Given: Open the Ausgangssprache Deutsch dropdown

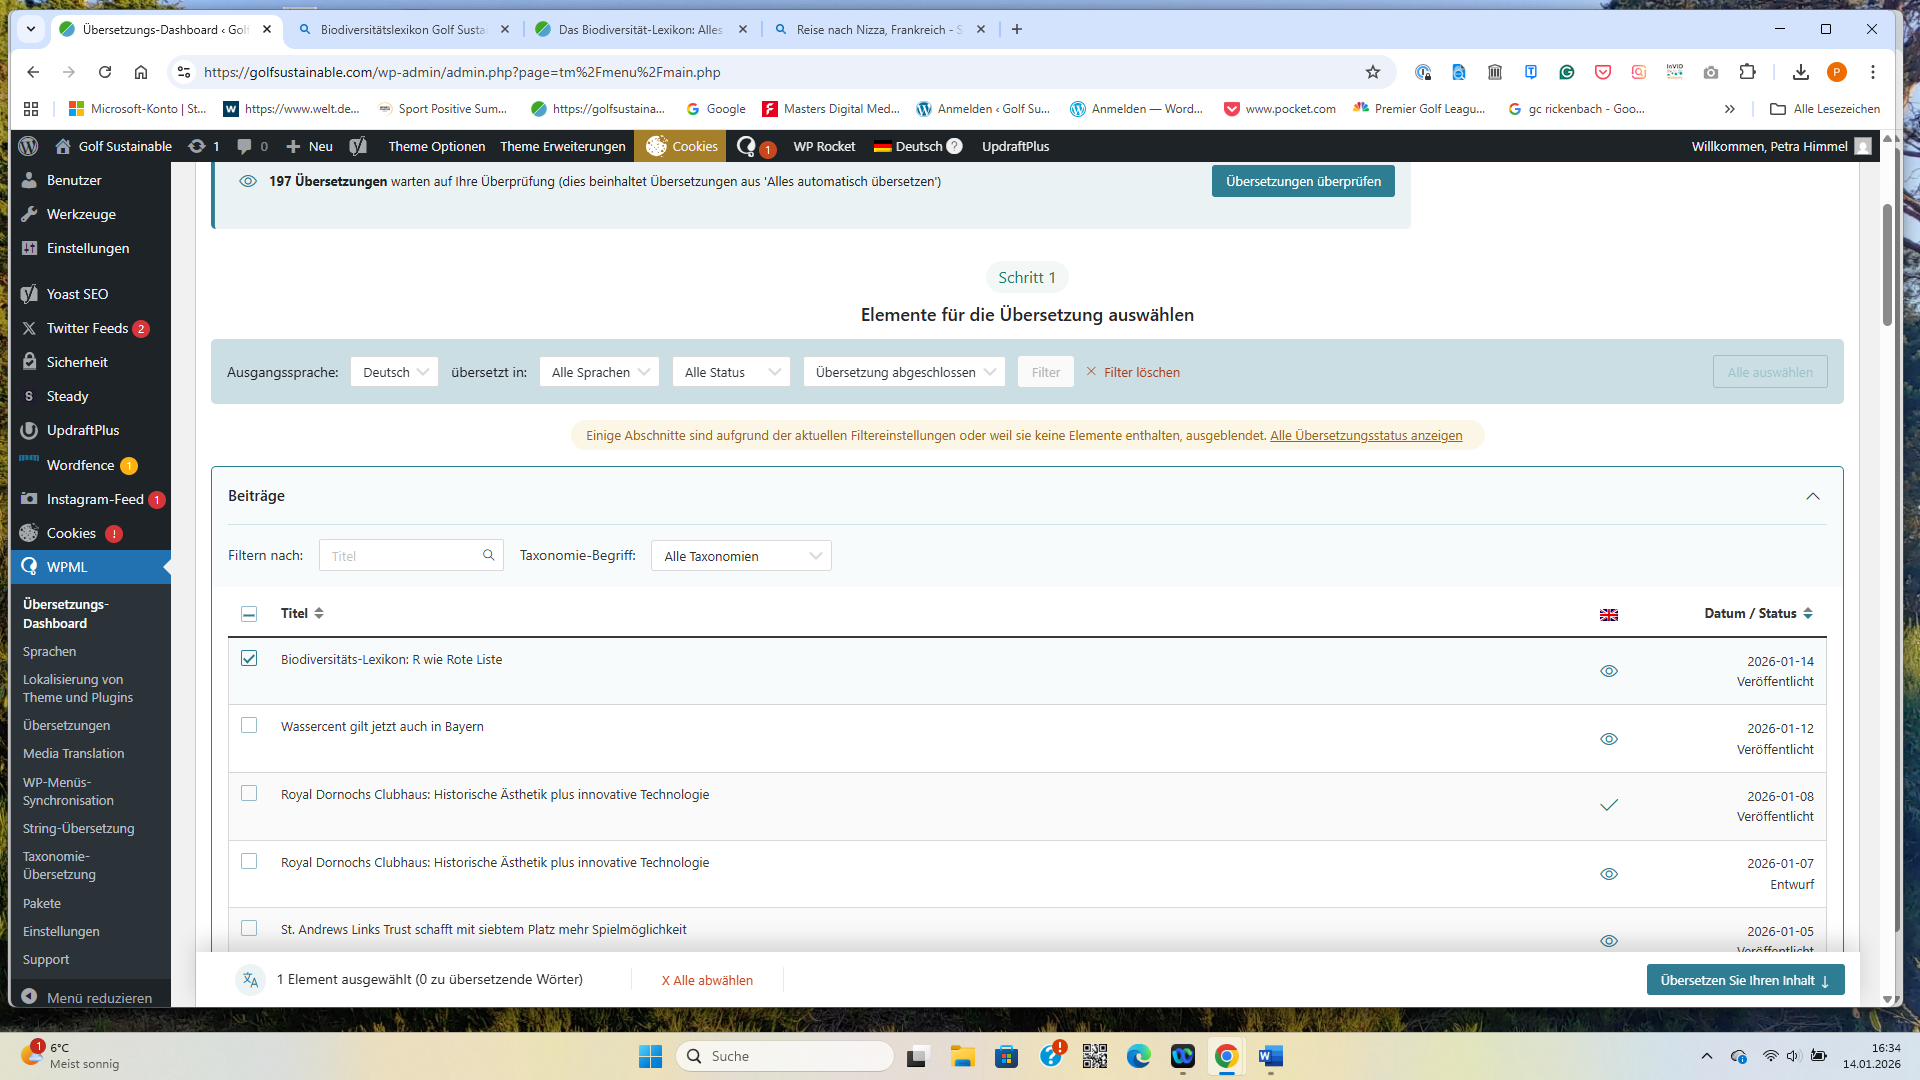Looking at the screenshot, I should coord(394,372).
